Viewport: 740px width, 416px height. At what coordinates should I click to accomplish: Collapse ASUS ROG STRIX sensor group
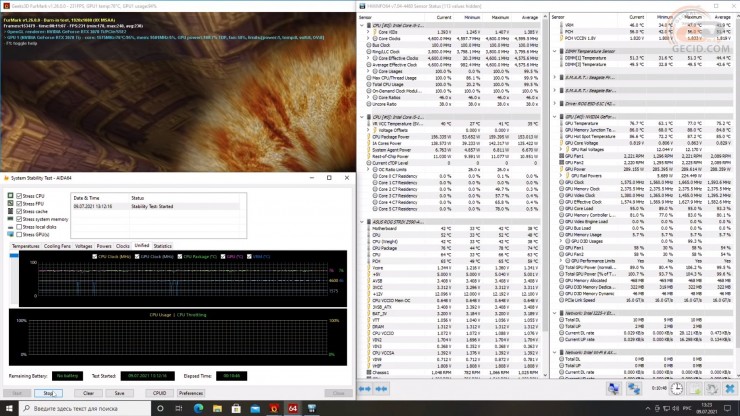tap(362, 222)
